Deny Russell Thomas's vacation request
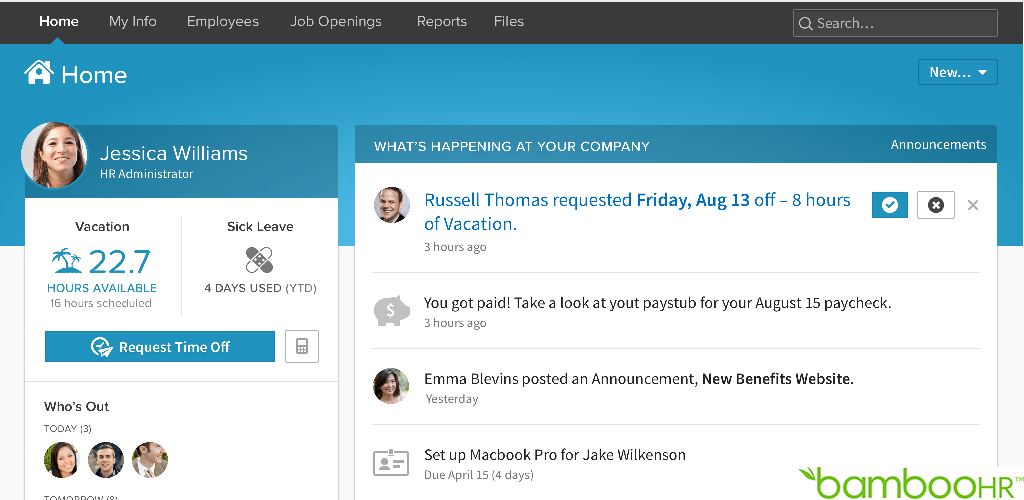This screenshot has height=500, width=1024. tap(935, 204)
